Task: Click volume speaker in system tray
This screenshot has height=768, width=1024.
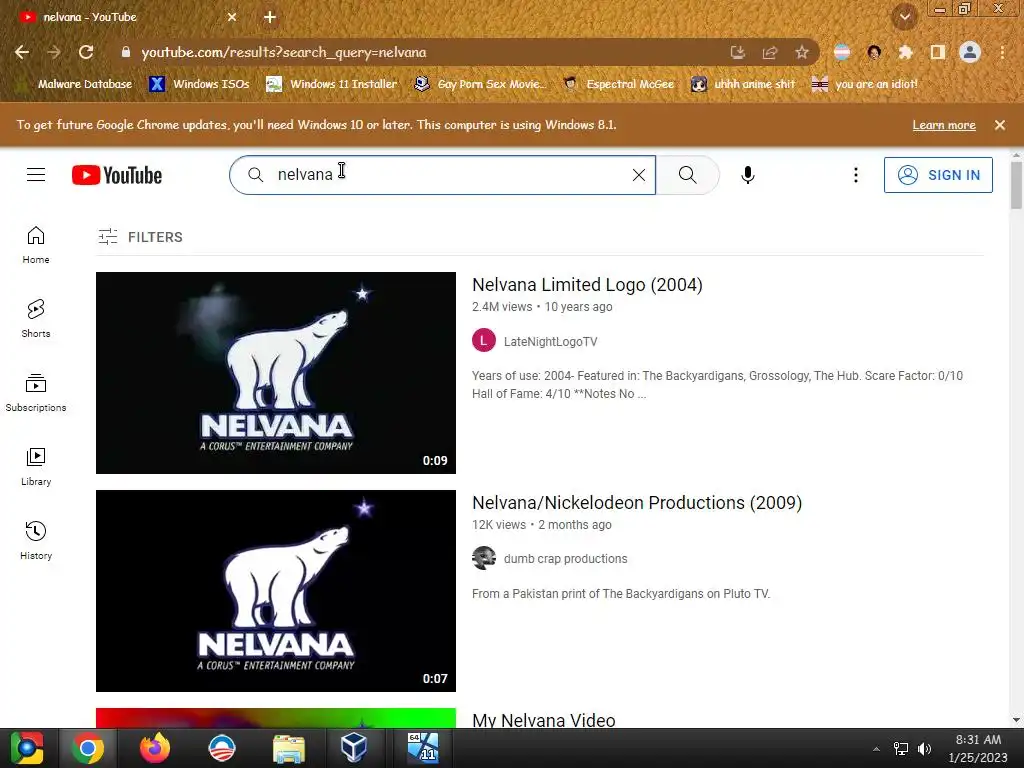Action: coord(925,748)
